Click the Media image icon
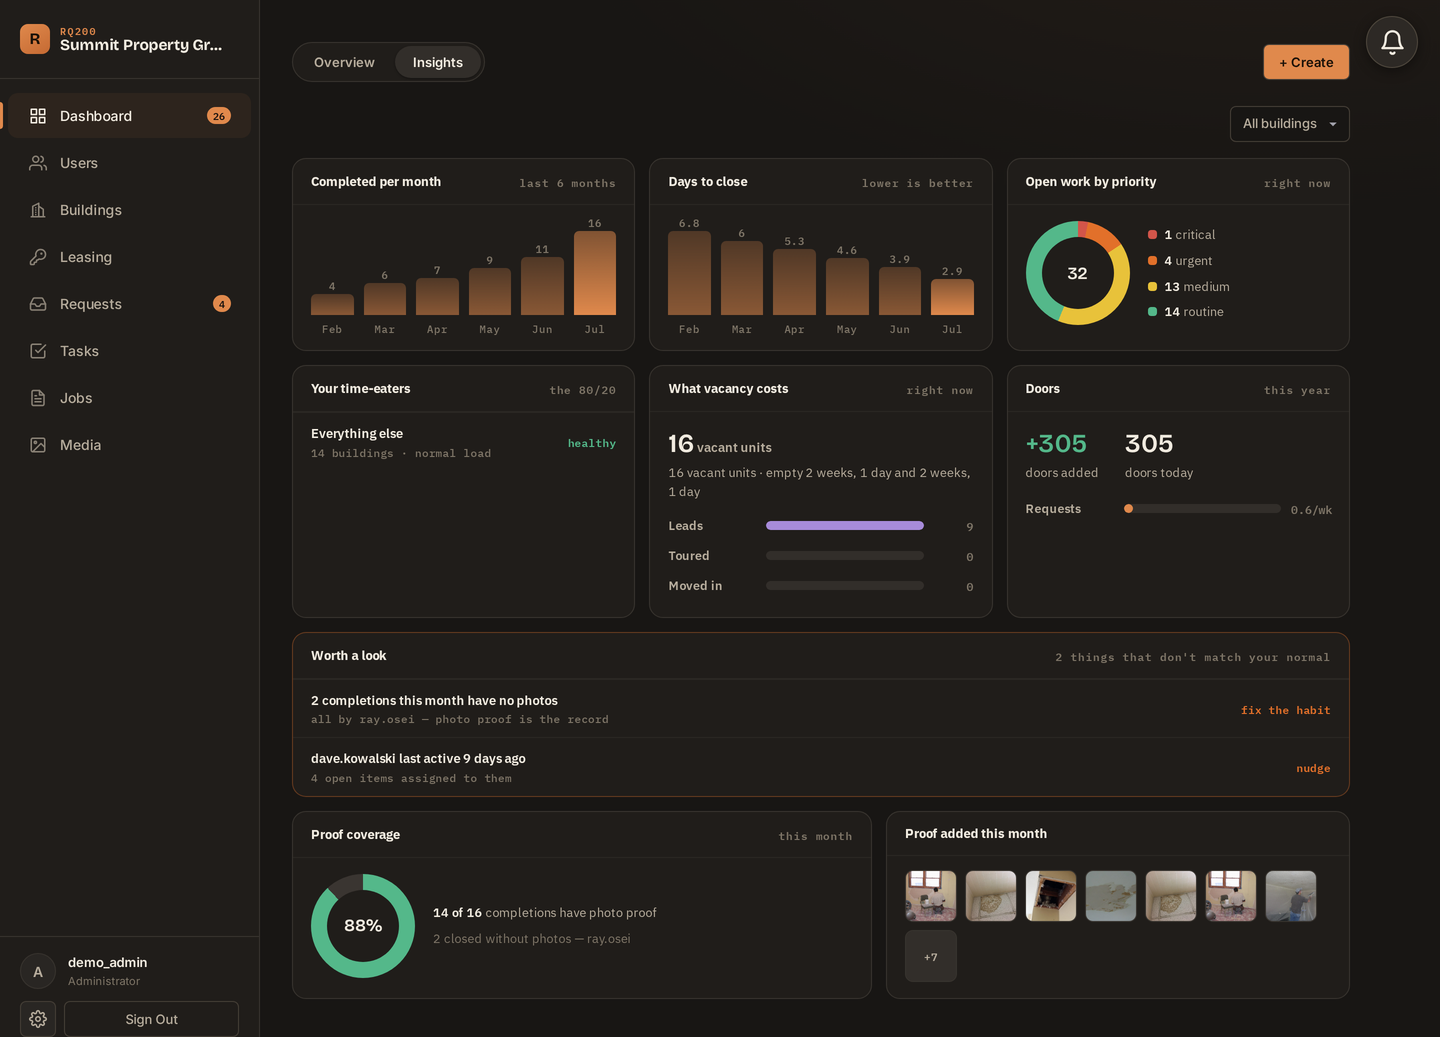Viewport: 1440px width, 1037px height. click(38, 445)
